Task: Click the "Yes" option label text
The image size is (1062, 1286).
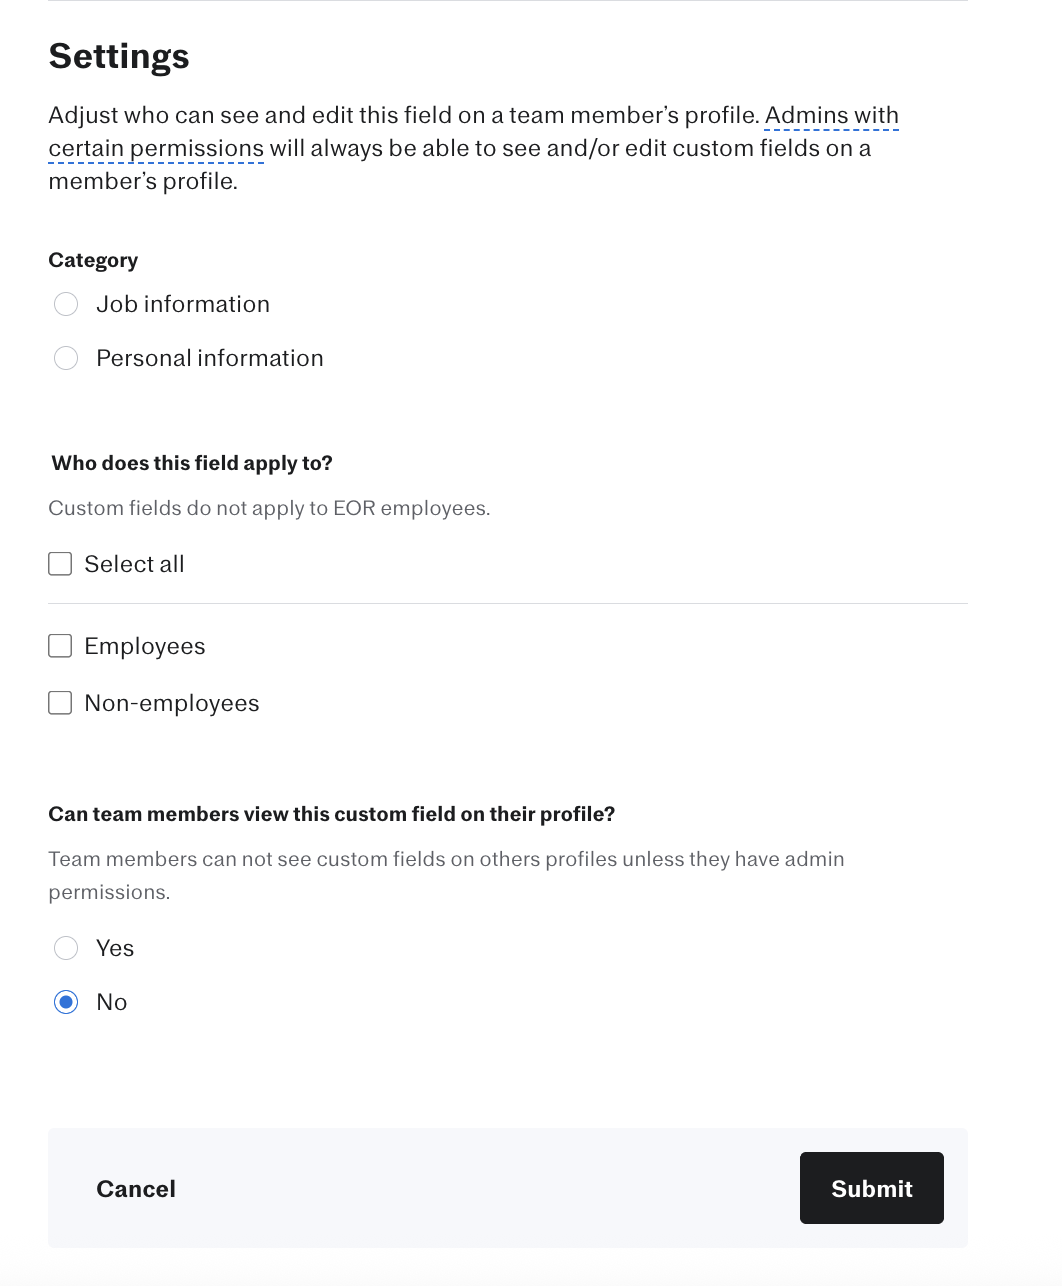Action: 115,948
